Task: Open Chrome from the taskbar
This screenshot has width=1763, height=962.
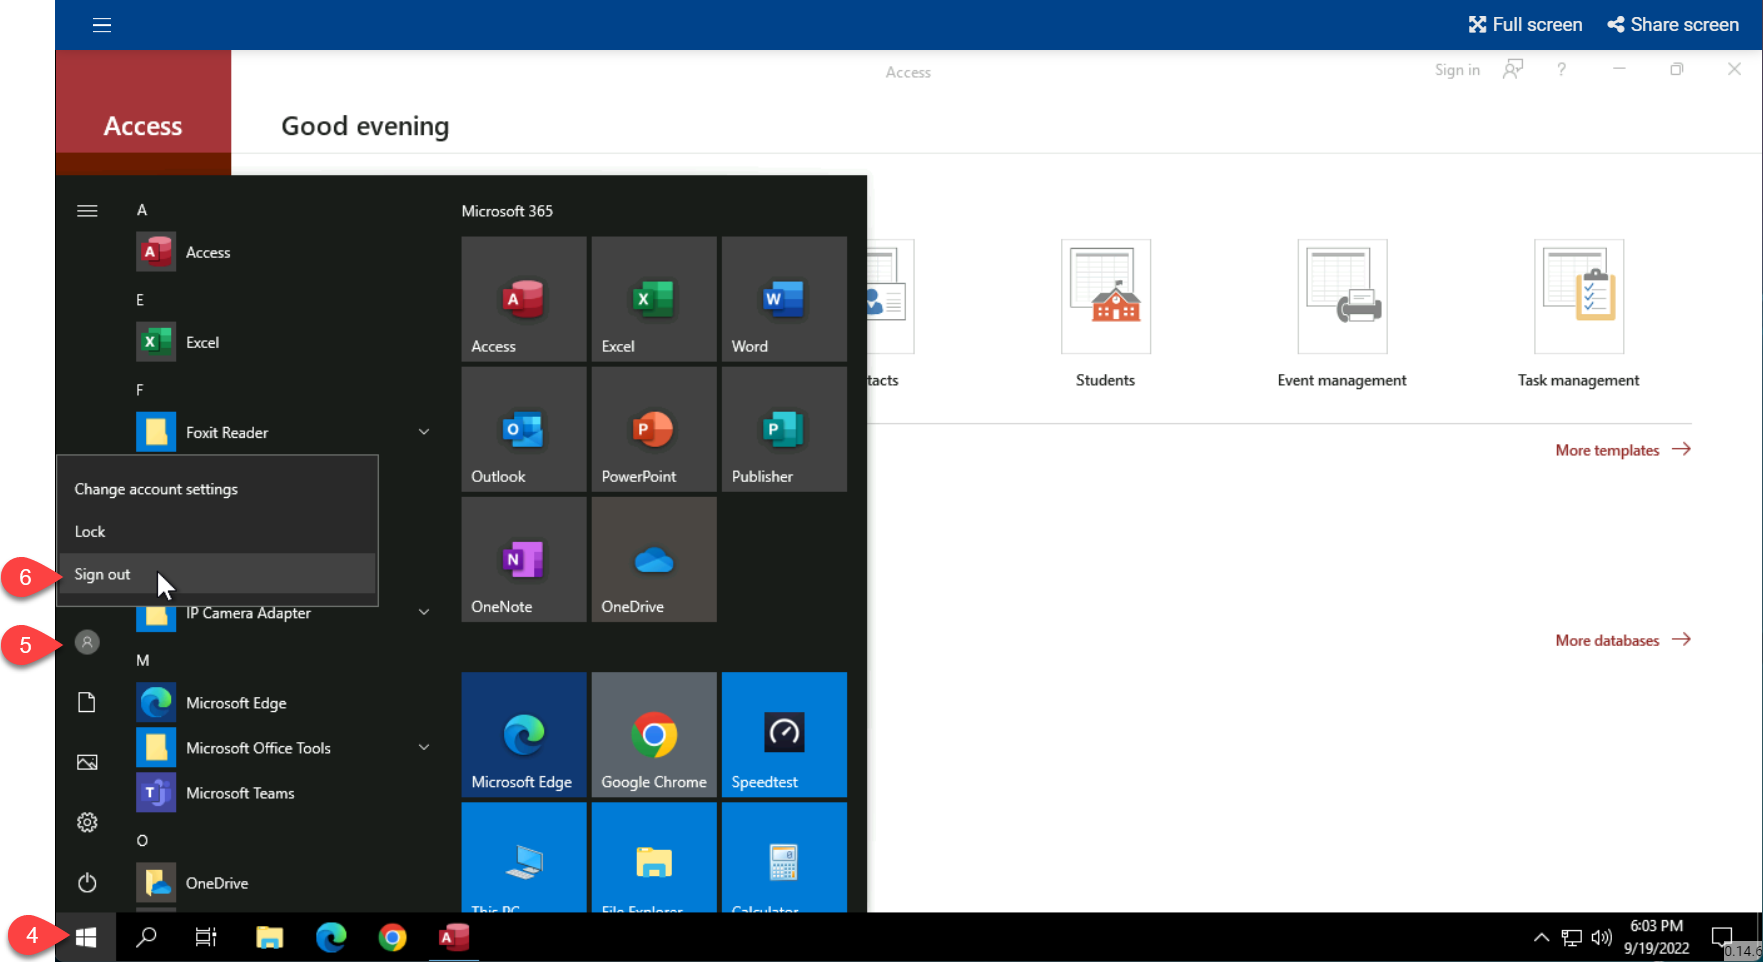Action: 392,937
